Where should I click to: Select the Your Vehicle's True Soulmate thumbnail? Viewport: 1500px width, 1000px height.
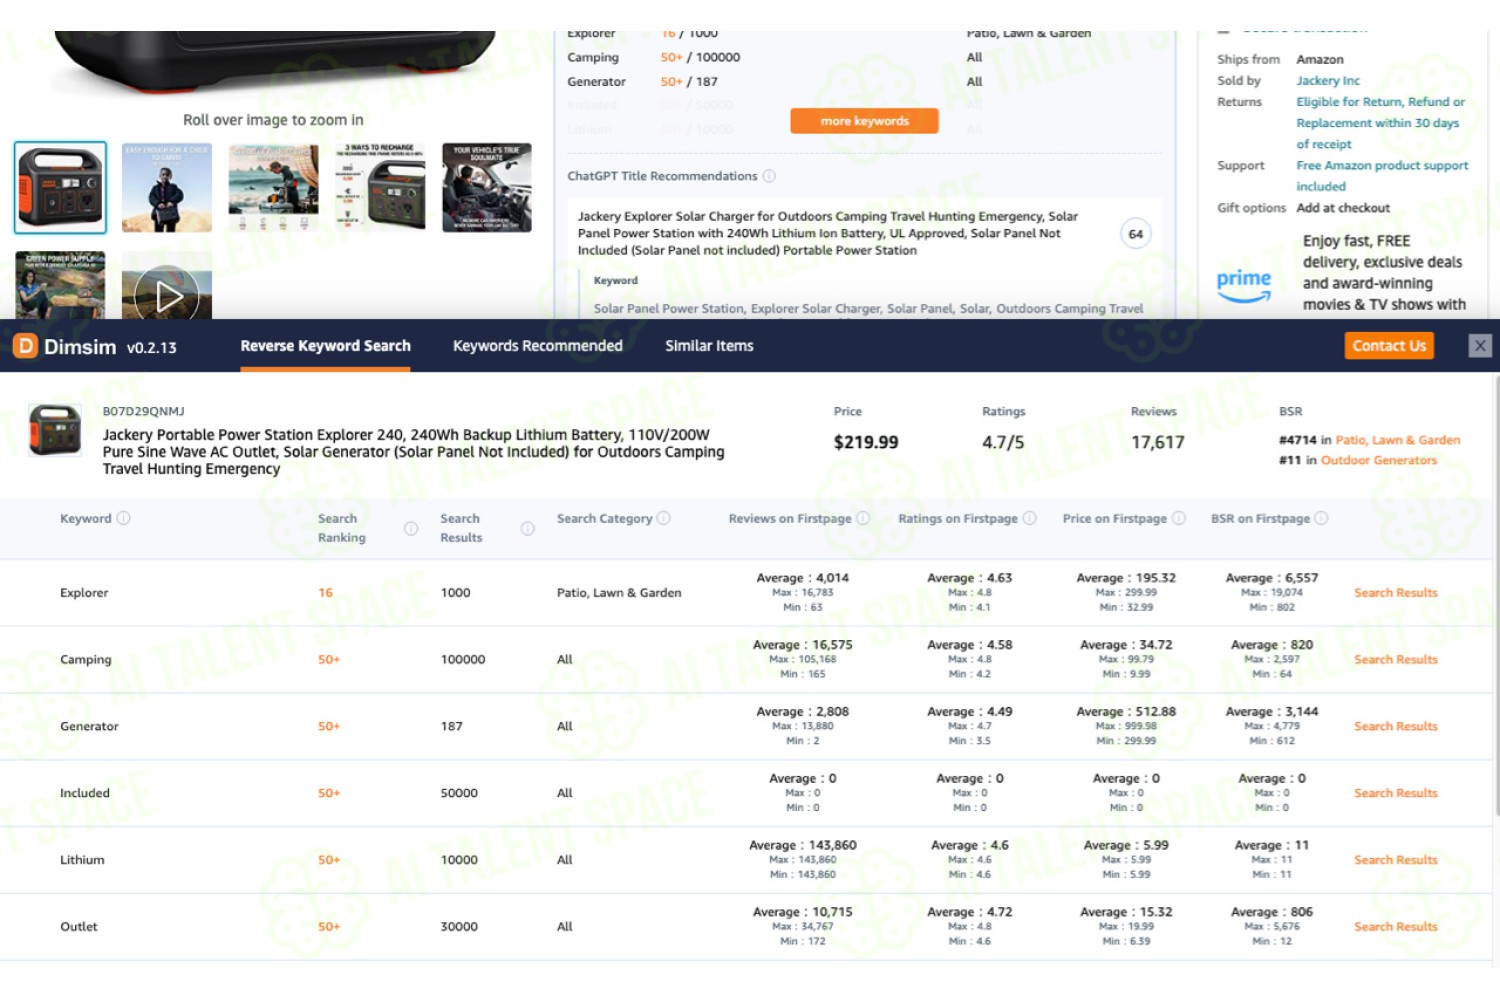(487, 188)
